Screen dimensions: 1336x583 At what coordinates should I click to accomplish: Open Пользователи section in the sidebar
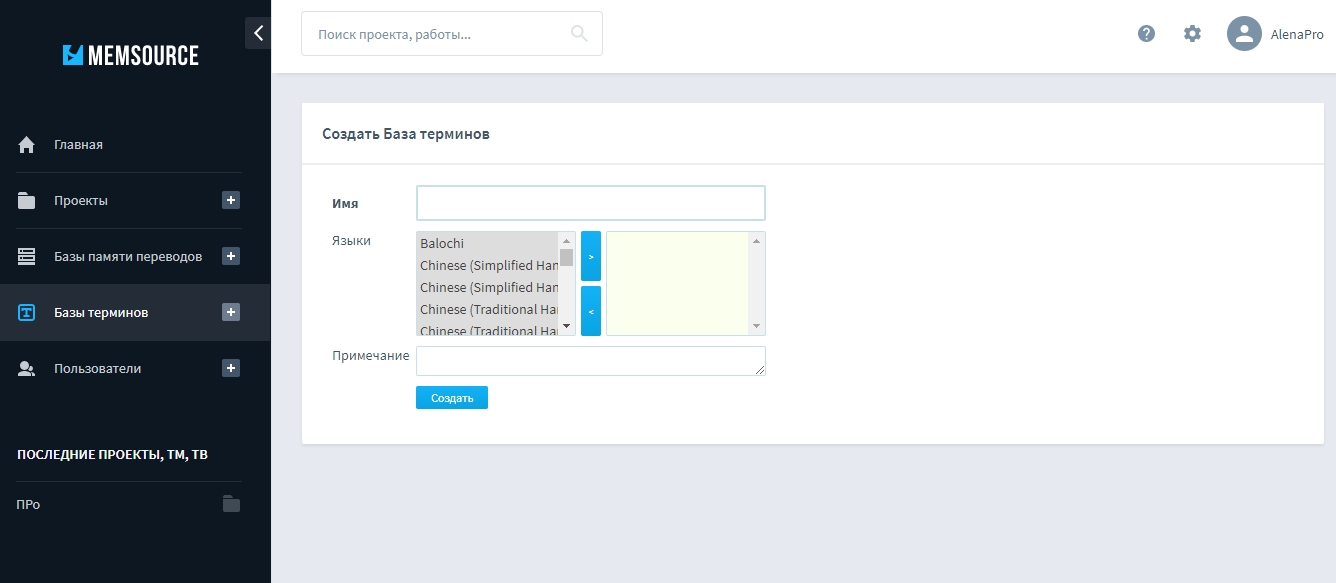(97, 369)
